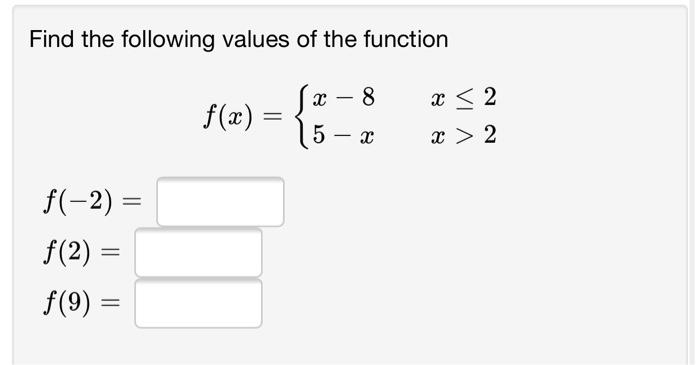Image resolution: width=700 pixels, height=365 pixels.
Task: Click the f(−2) = label
Action: [92, 202]
